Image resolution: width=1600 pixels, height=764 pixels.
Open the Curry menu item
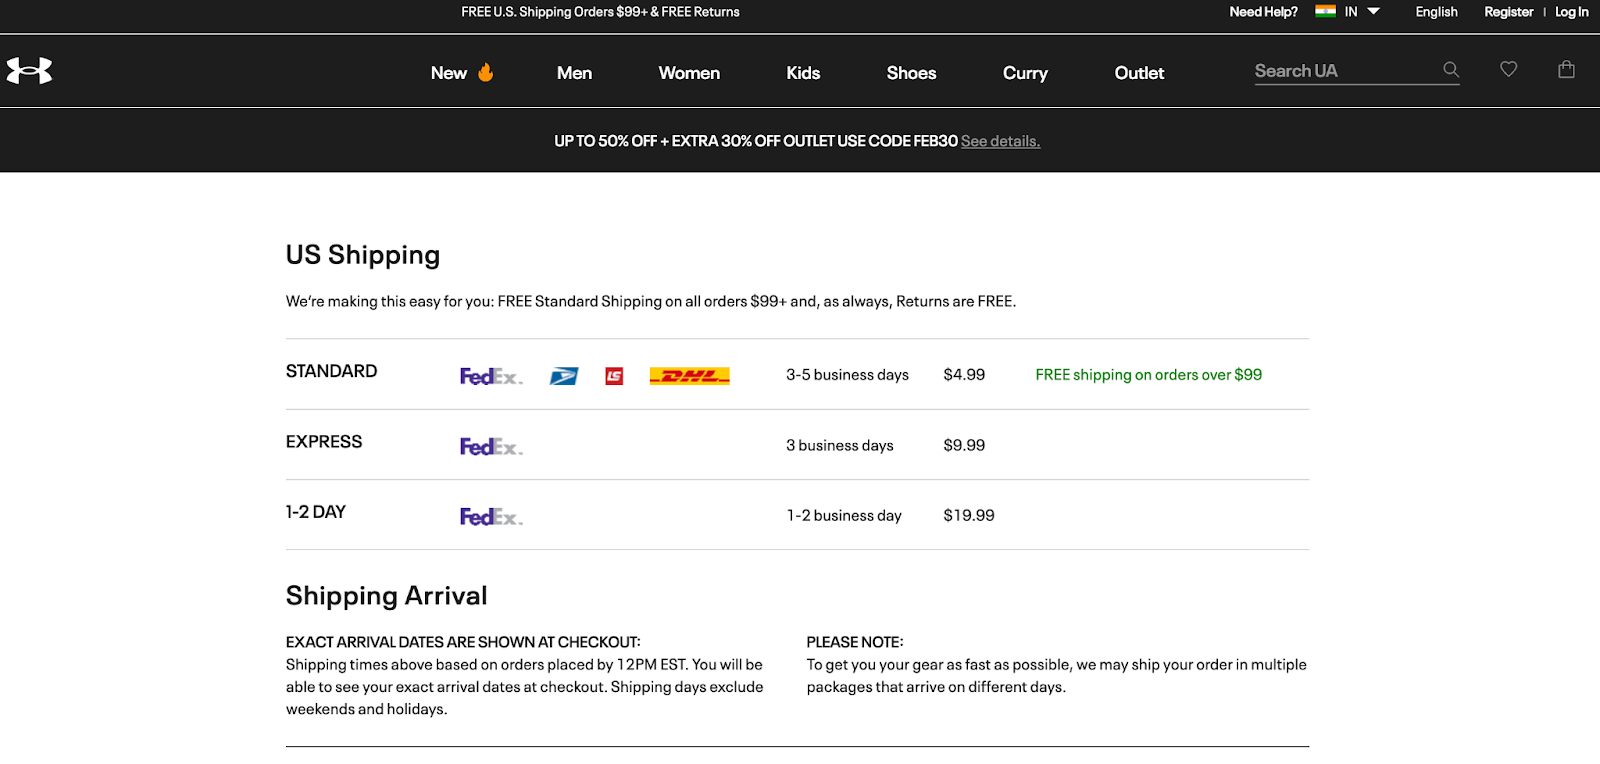click(x=1025, y=73)
